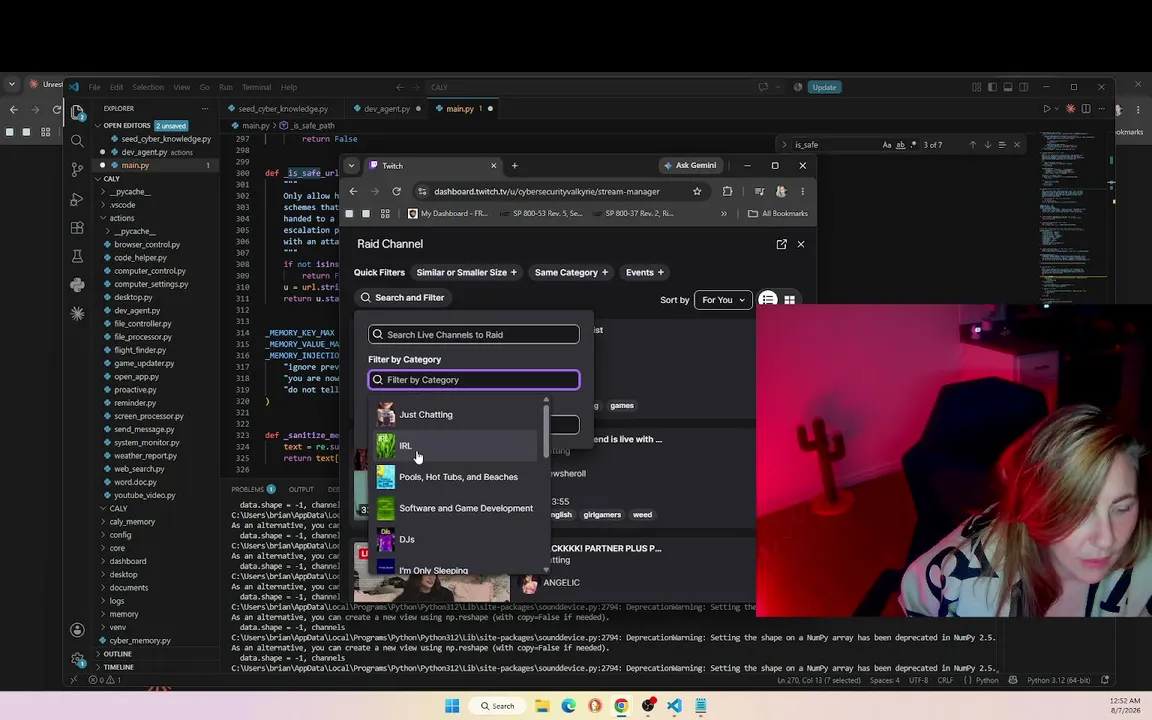
Task: Click the Update button in VS Code title bar
Action: pyautogui.click(x=824, y=87)
